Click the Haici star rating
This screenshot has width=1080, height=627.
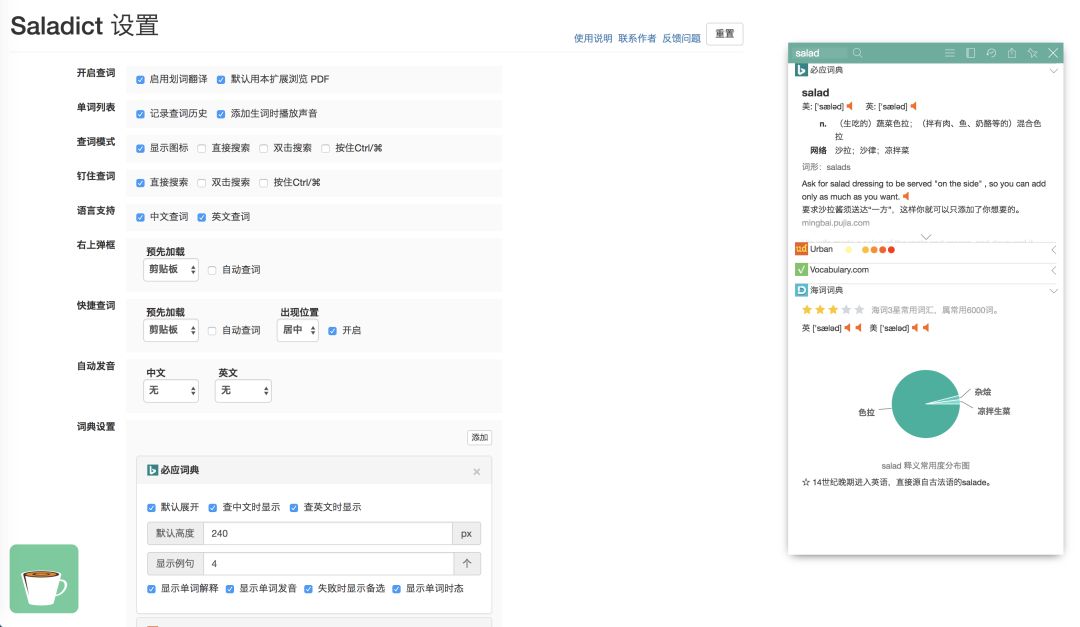(833, 310)
